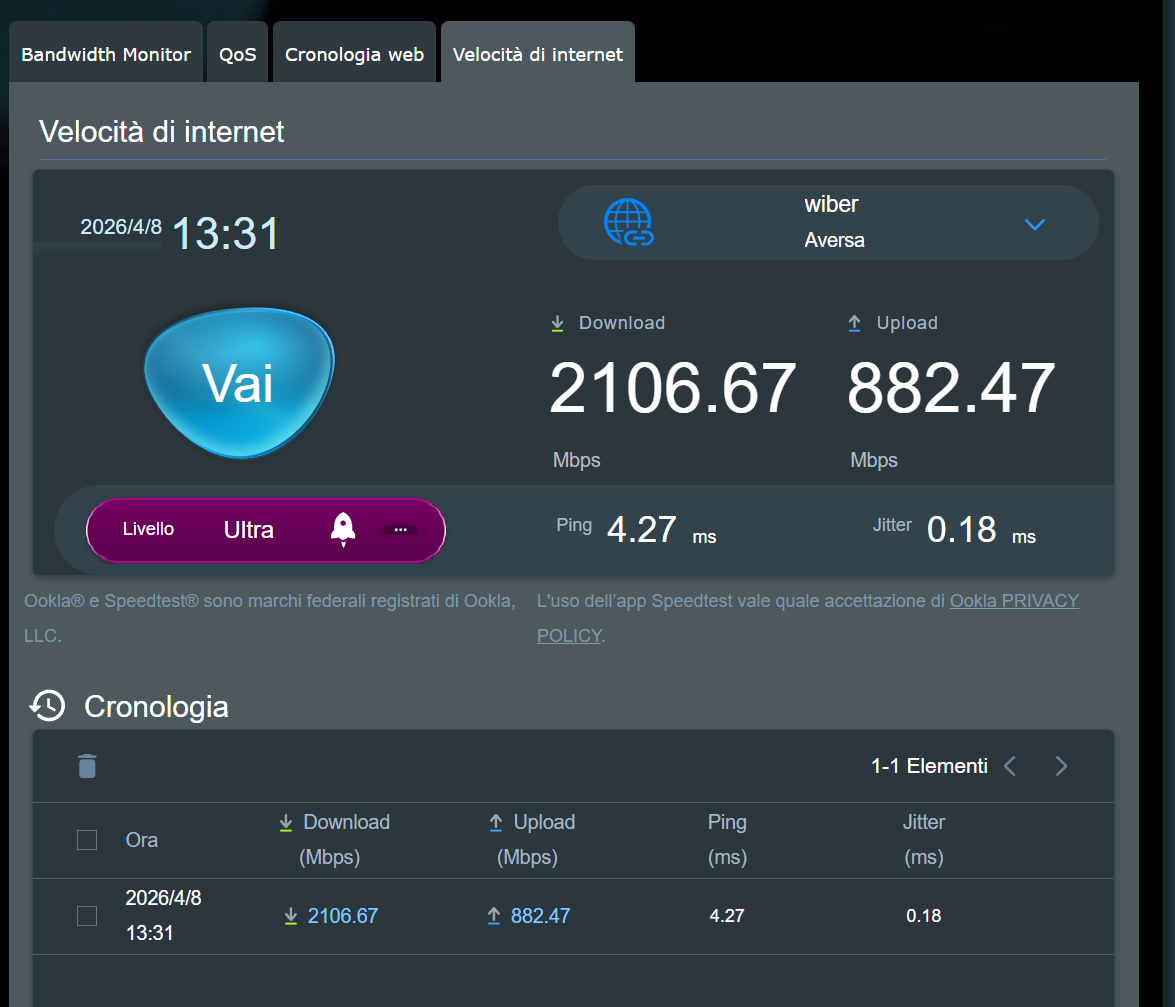Click the 1-1 Elementi pagination label

[x=929, y=766]
